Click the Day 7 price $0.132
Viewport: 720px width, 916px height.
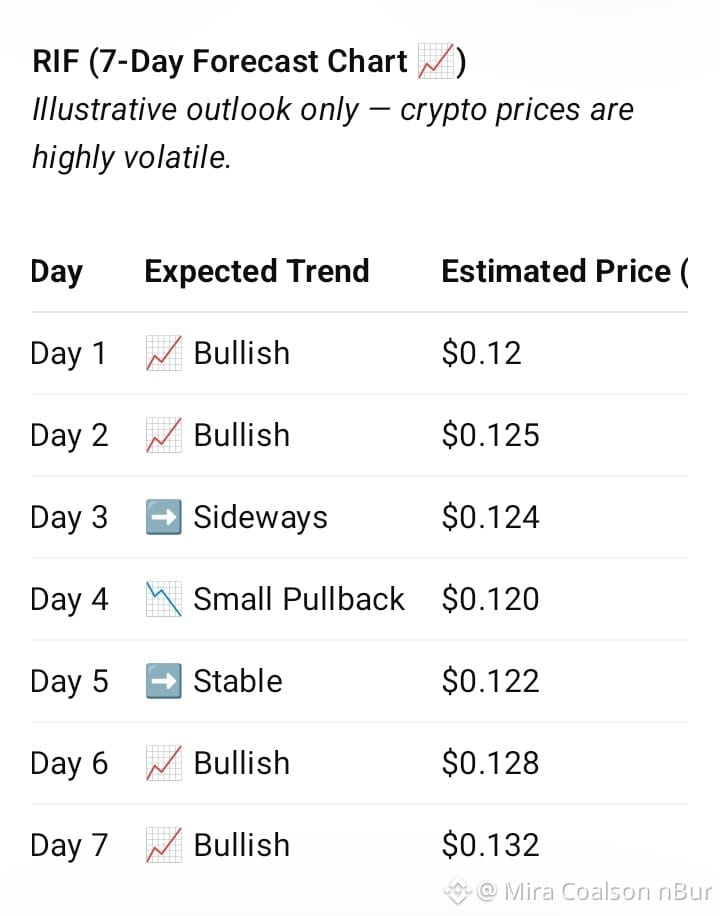[x=490, y=845]
